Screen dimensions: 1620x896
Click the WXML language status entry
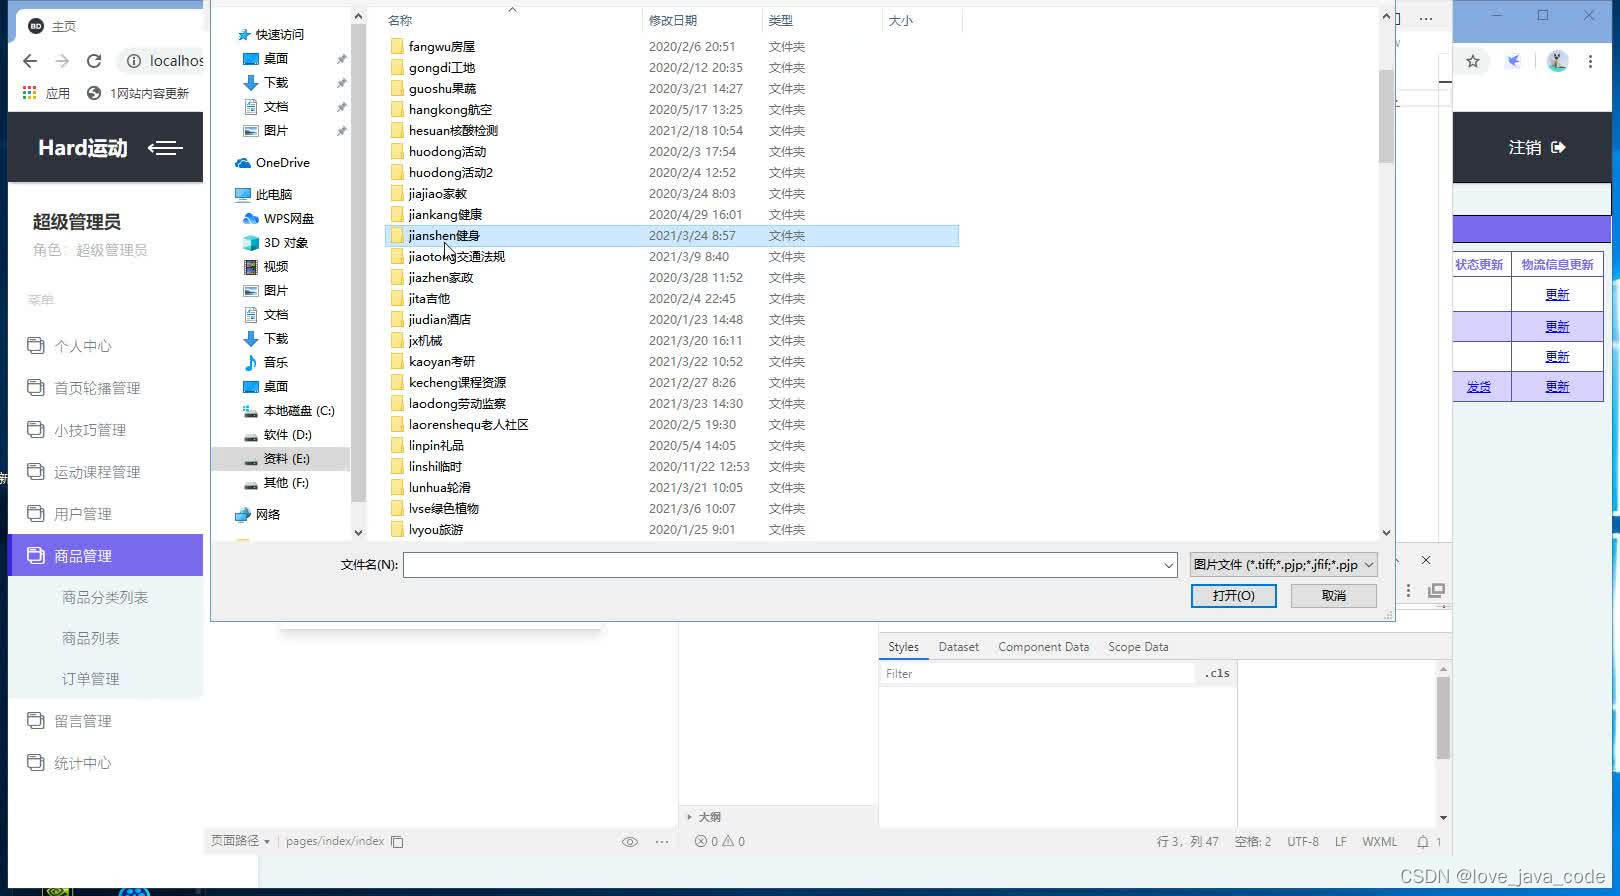(1379, 842)
